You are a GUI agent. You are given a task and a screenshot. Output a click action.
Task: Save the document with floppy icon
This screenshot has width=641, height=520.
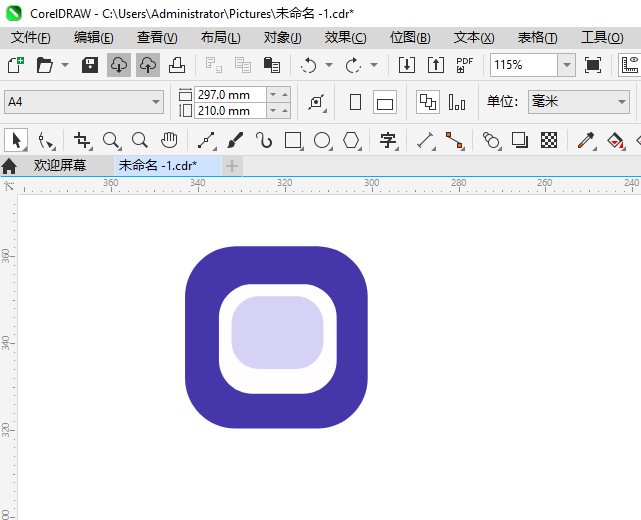90,65
